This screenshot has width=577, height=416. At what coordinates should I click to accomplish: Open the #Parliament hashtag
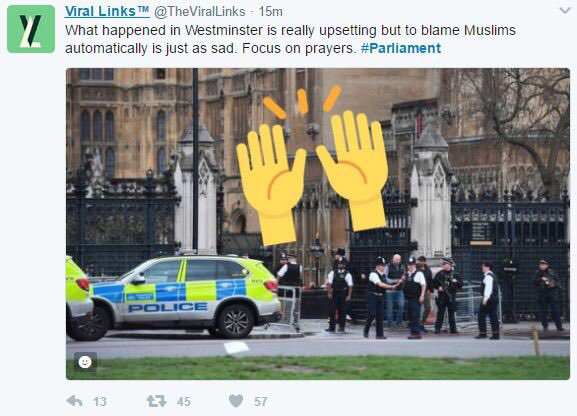tap(401, 48)
